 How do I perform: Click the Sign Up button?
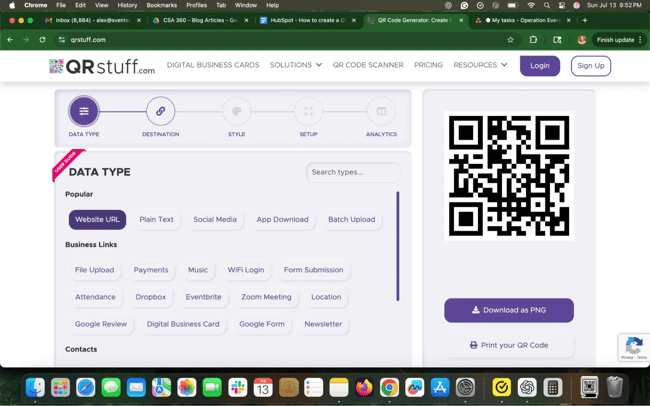(x=591, y=66)
